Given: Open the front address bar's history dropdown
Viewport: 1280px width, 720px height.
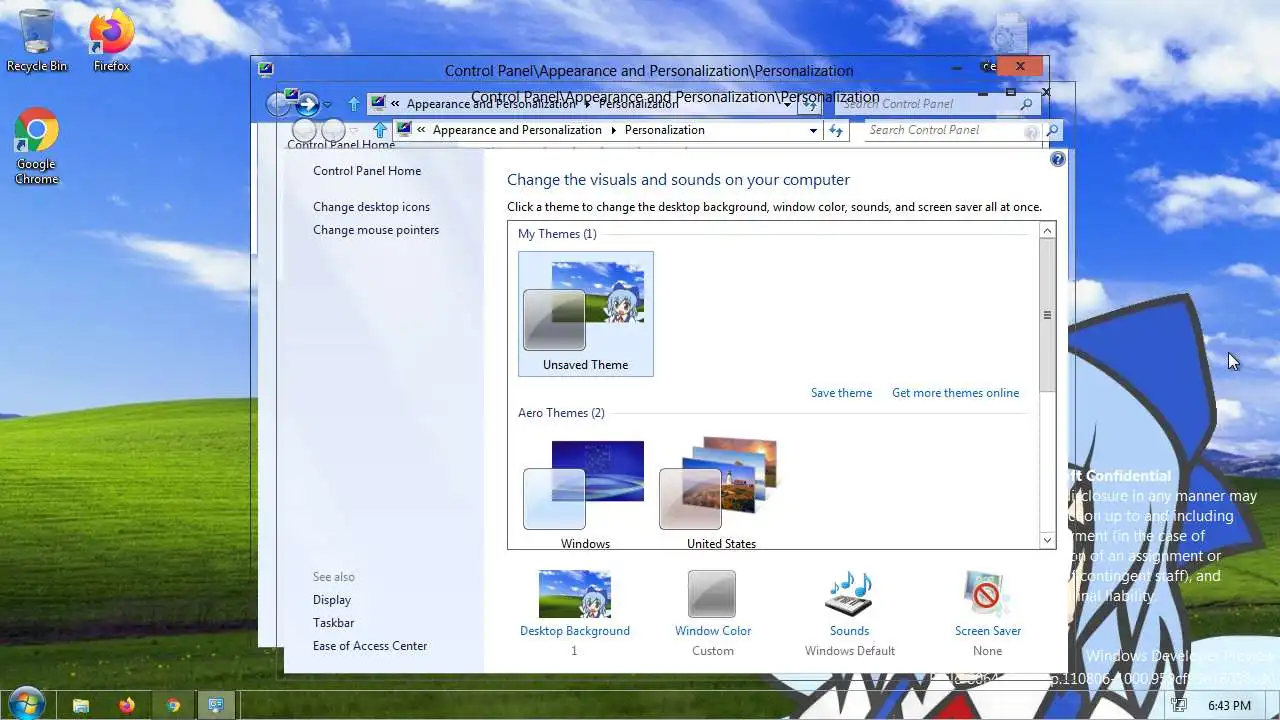Looking at the screenshot, I should (x=813, y=130).
